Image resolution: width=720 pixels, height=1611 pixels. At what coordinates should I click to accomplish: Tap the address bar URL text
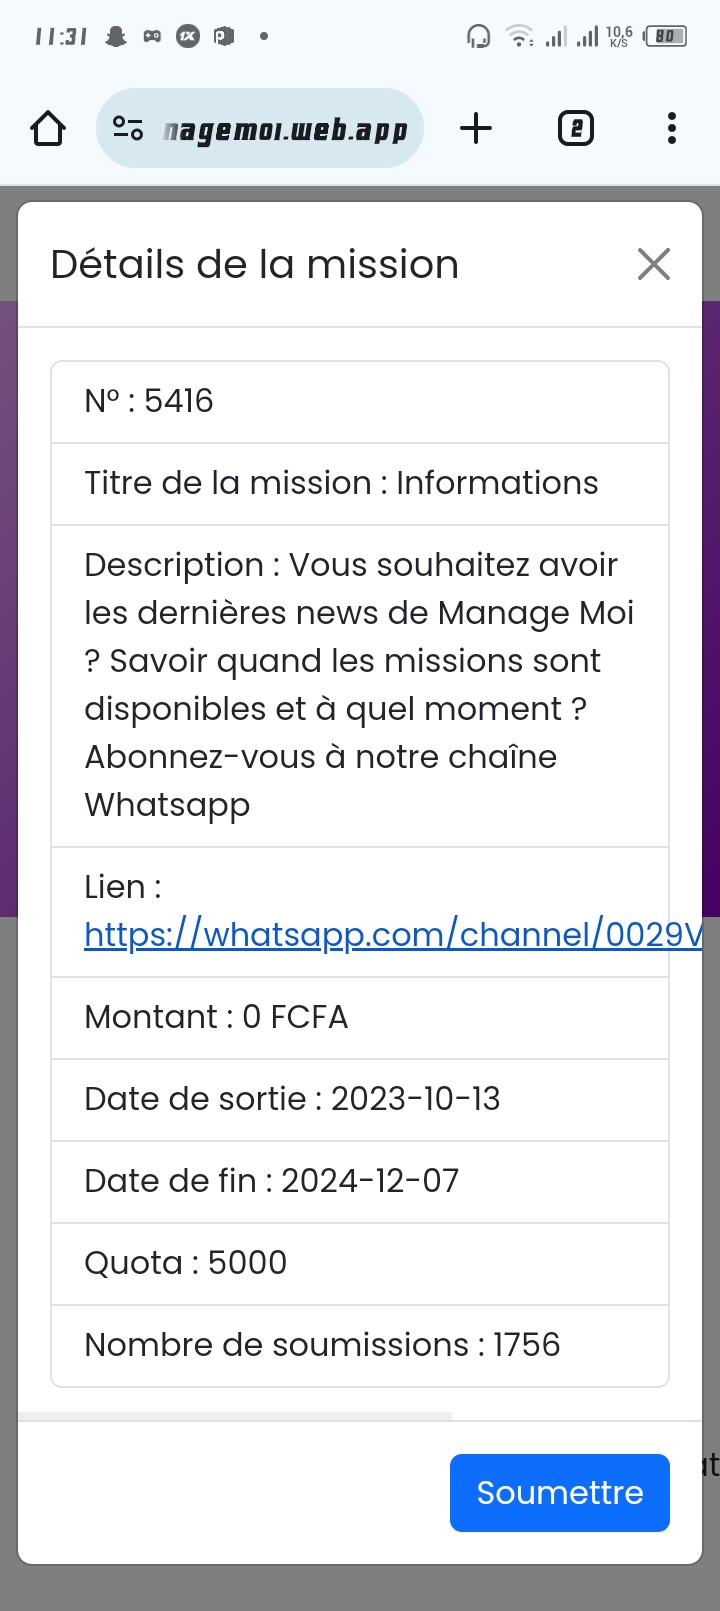click(286, 130)
